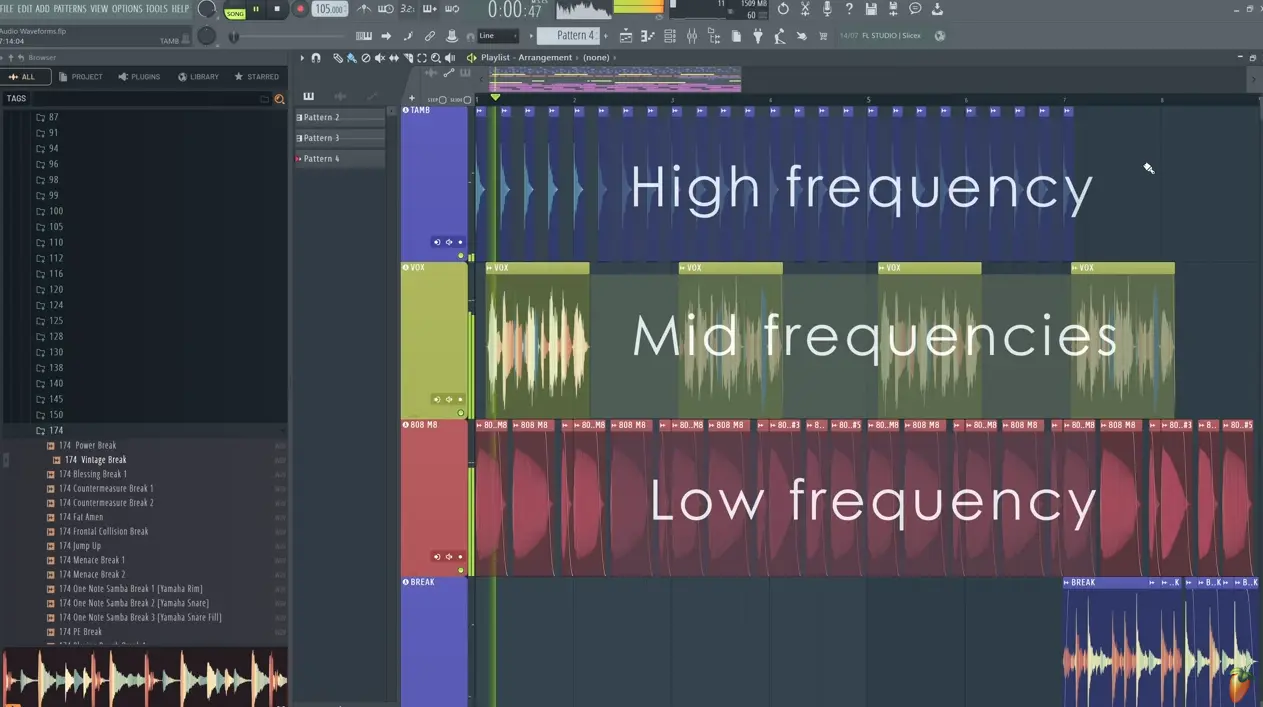Switch to the LIBRARY browser tab
Viewport: 1263px width, 707px height.
(x=198, y=77)
